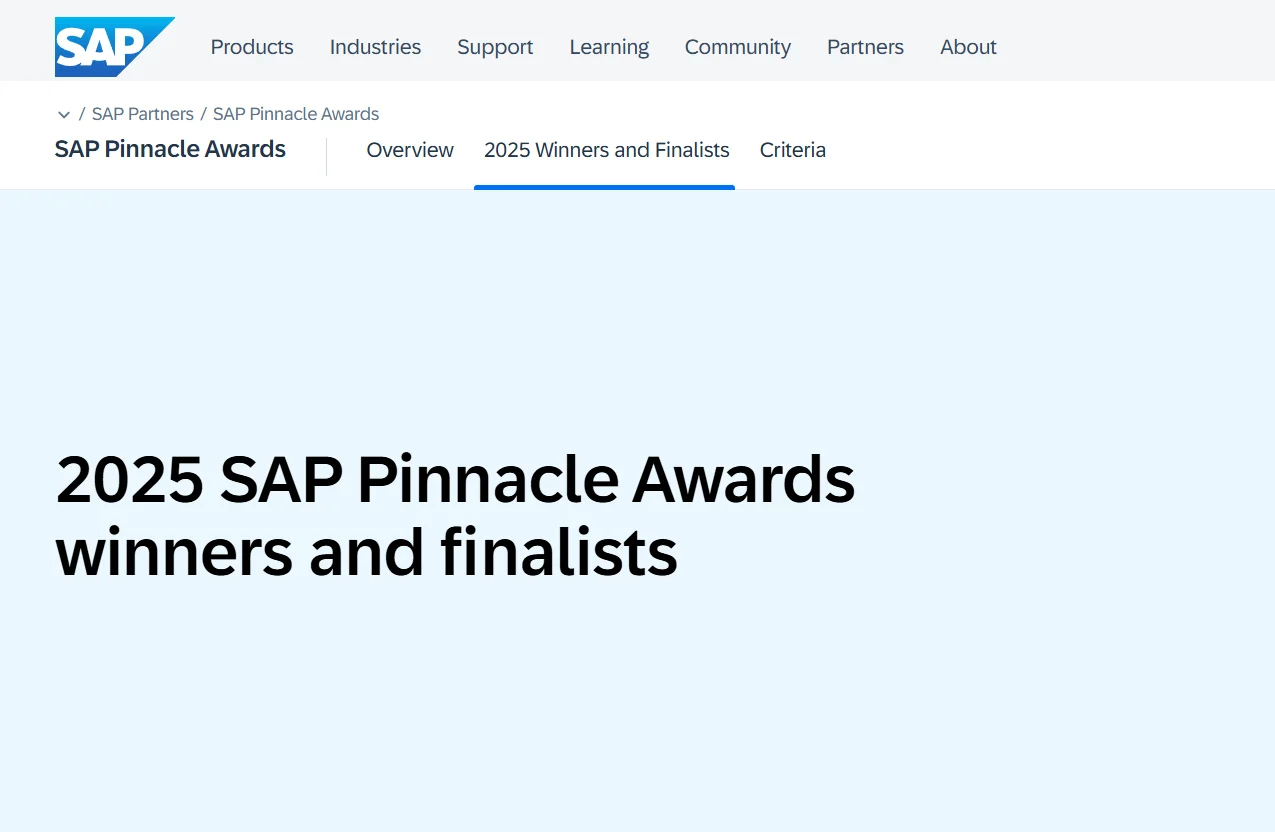Open the About menu

point(968,47)
